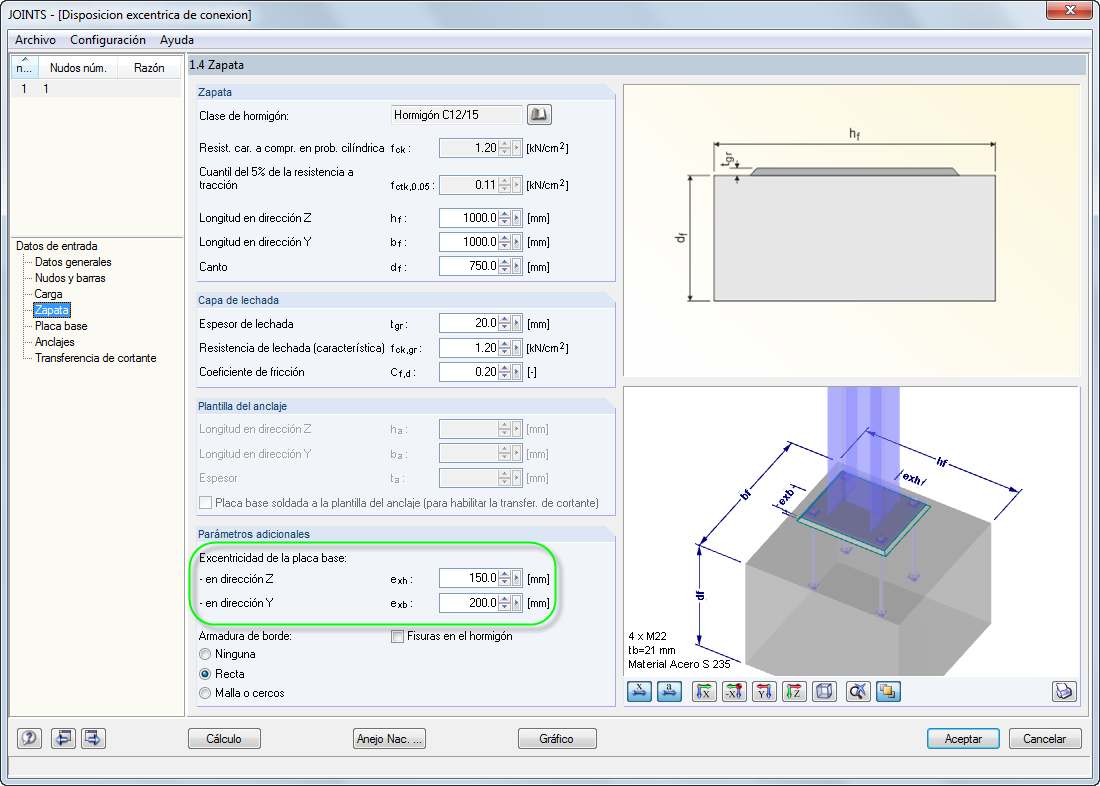
Task: Select Recta edge reinforcement radio
Action: [x=205, y=674]
